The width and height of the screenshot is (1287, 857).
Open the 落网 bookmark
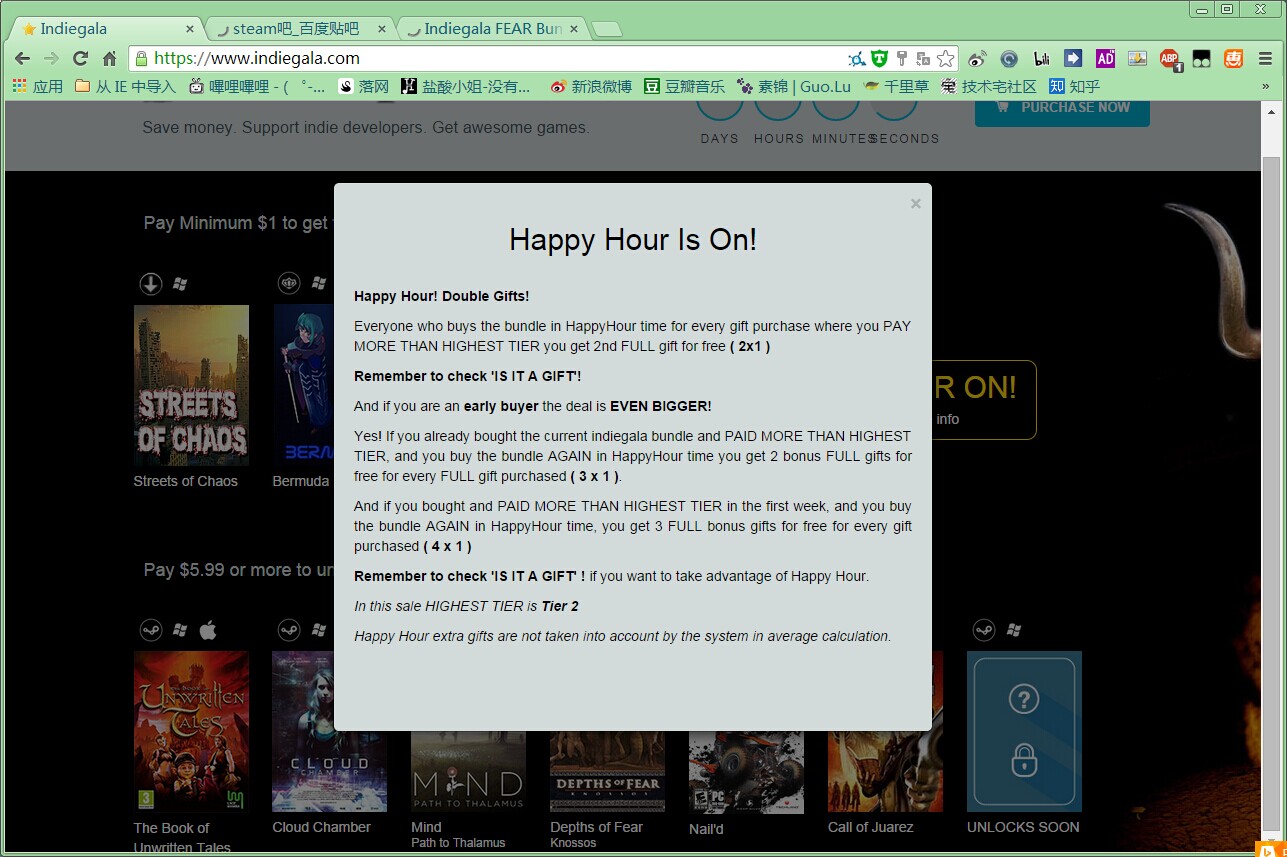[363, 87]
